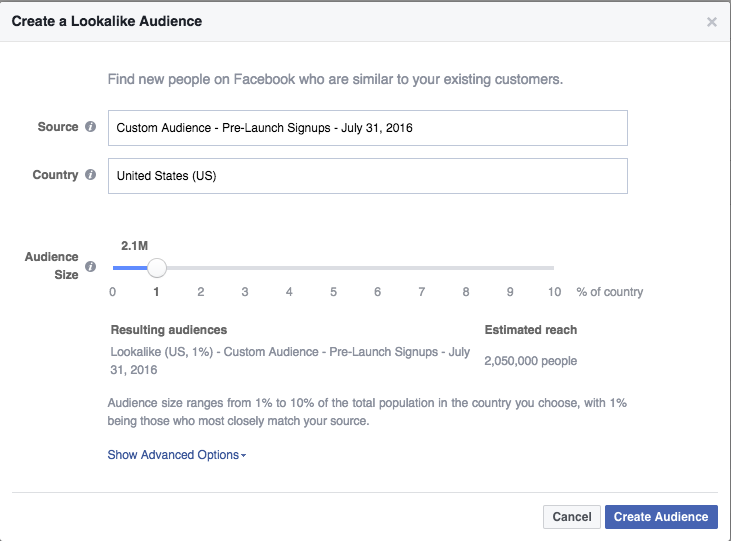
Task: Click the audience size slider handle
Action: coord(156,268)
